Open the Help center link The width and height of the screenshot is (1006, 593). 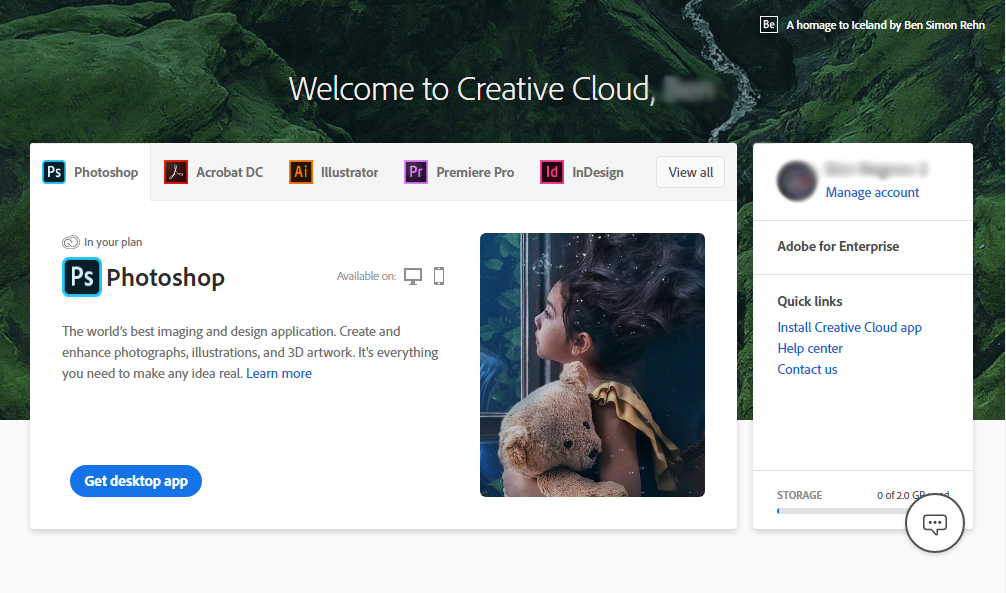[810, 348]
